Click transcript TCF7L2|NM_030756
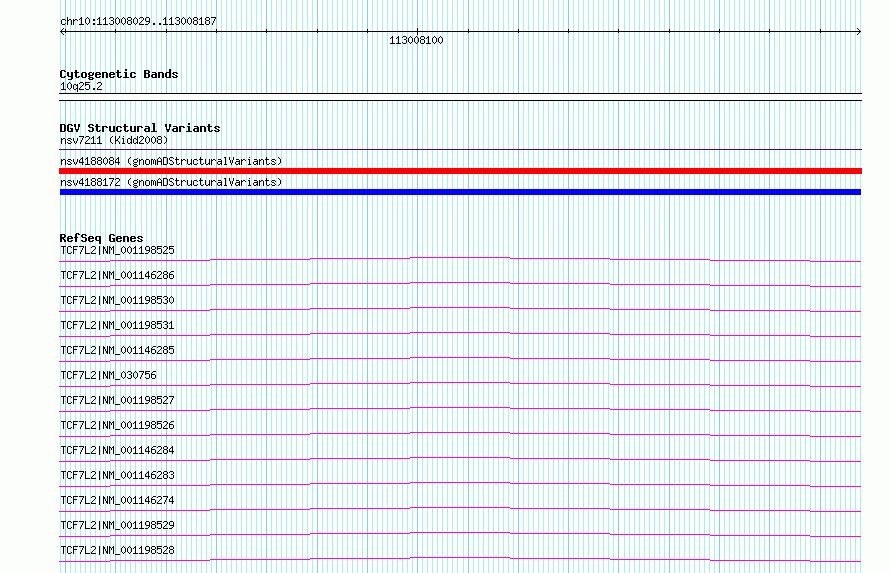The width and height of the screenshot is (890, 573). pos(108,375)
